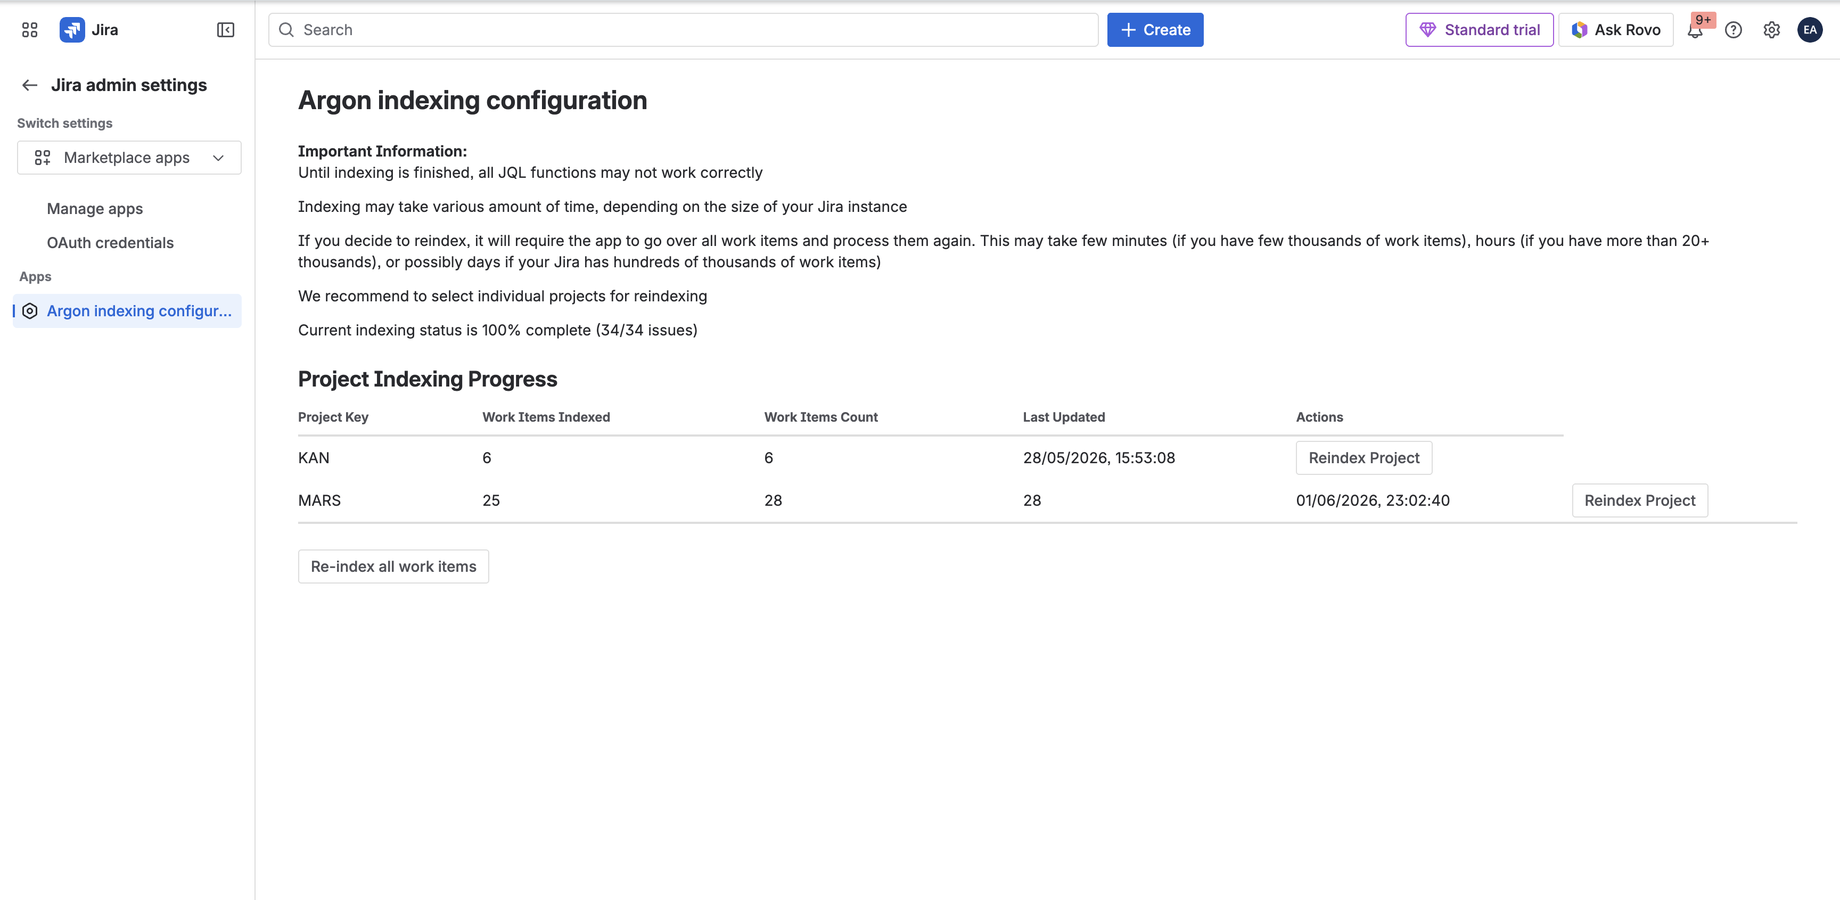Click the Standard trial diamond icon
The image size is (1840, 900).
coord(1428,30)
